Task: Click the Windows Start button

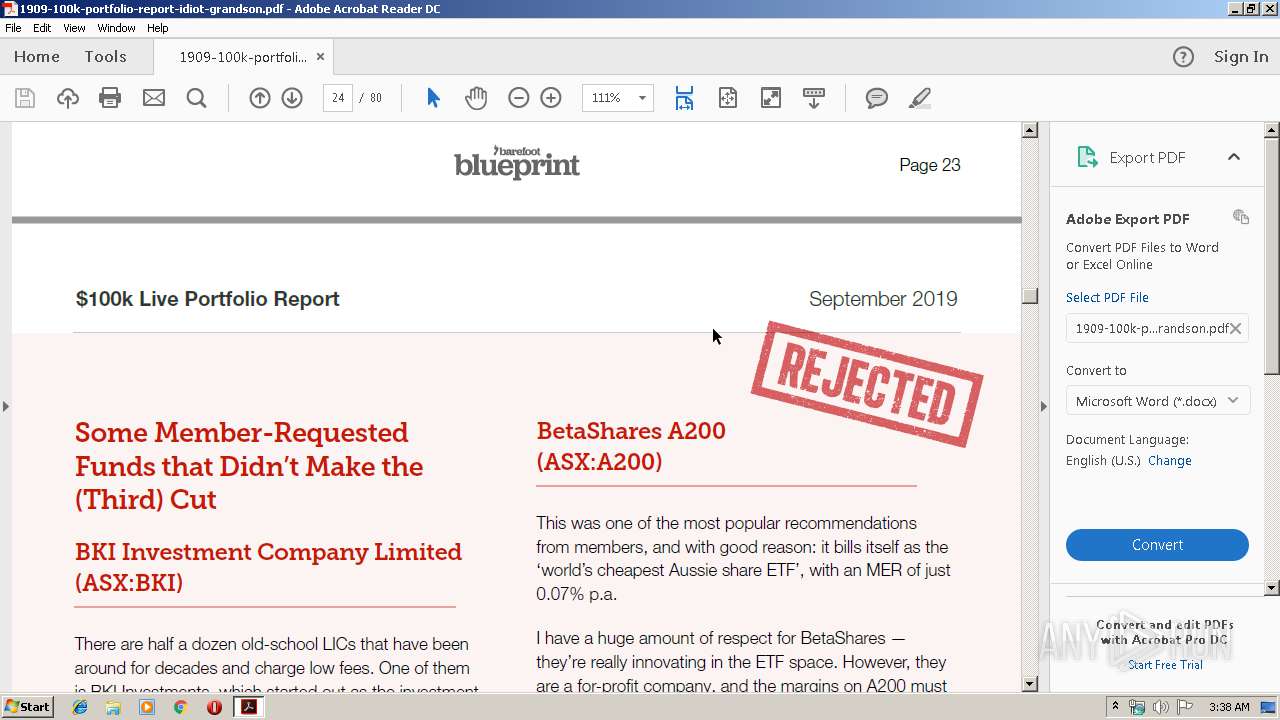Action: coord(28,707)
